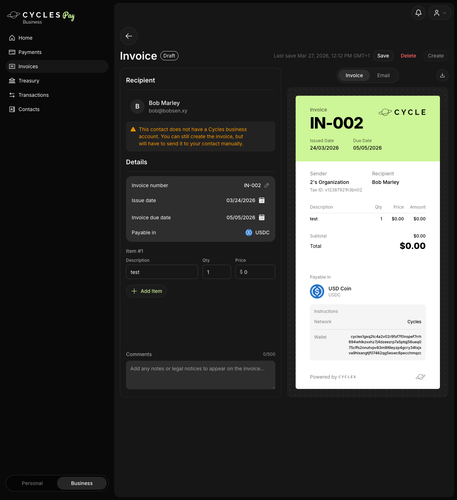Screen dimensions: 457x500
Task: Click the Treasury bank icon in sidebar
Action: coord(12,81)
